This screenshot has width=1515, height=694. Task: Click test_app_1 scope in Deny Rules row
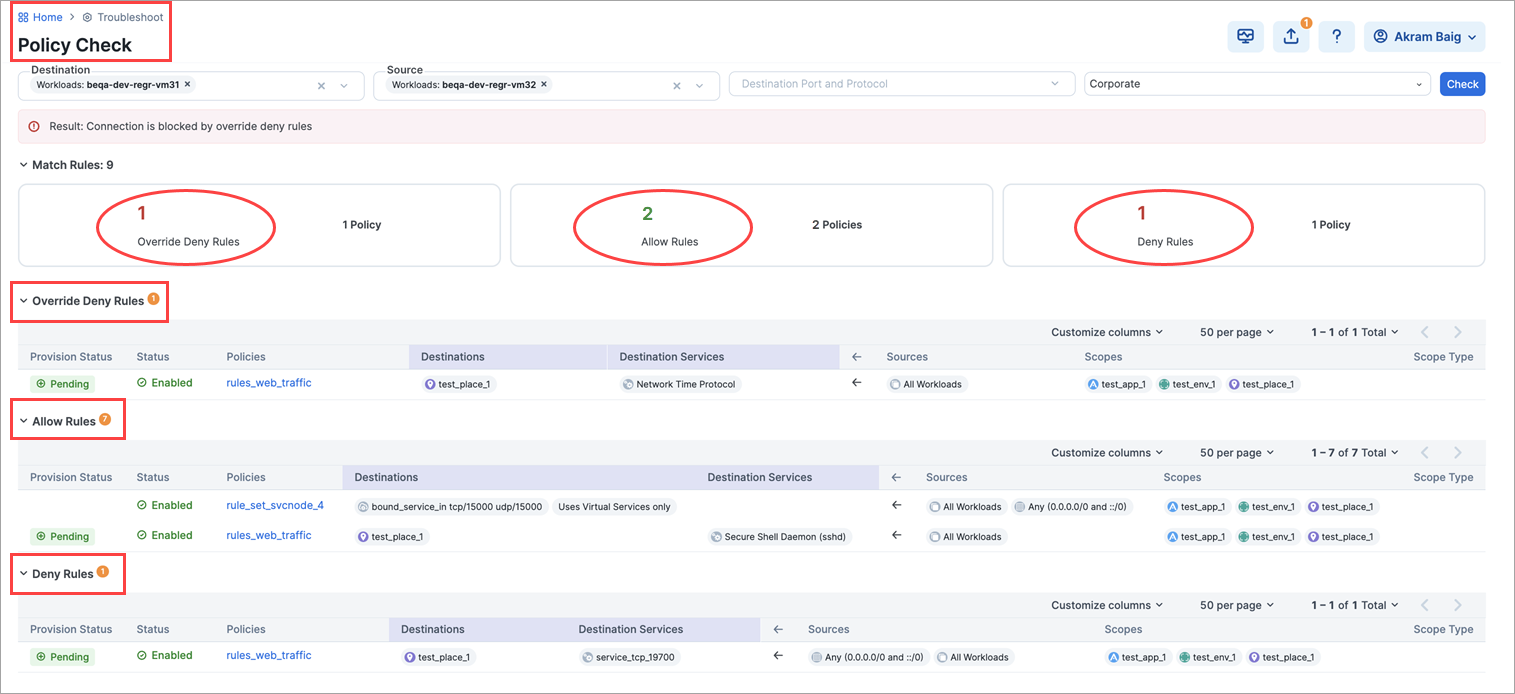click(x=1140, y=657)
